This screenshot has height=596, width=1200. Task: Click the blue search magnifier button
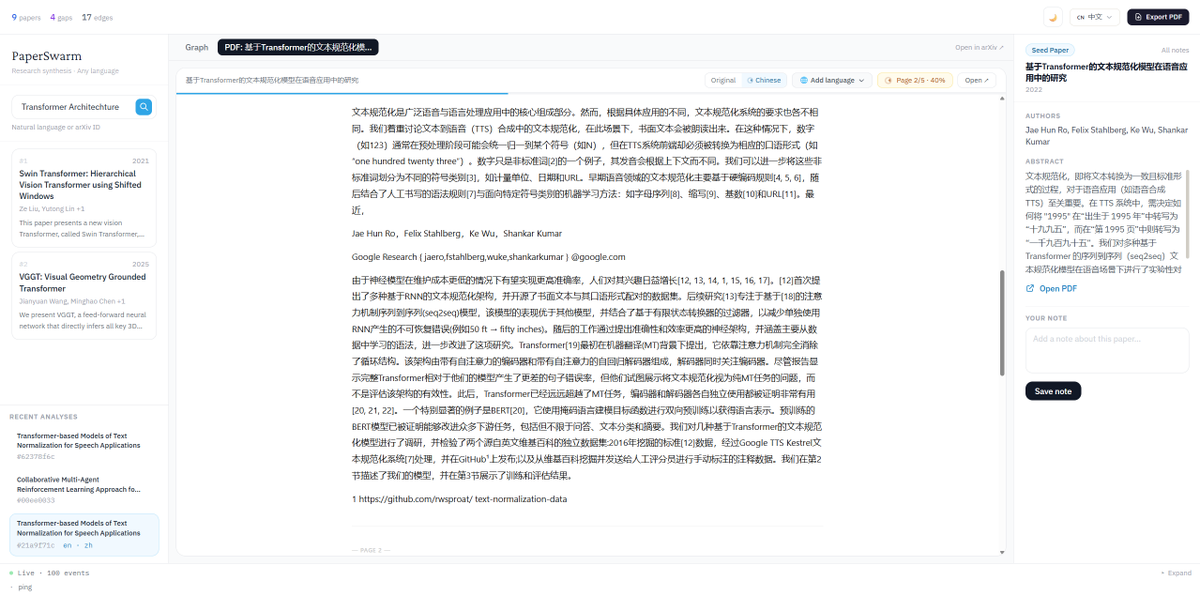pos(144,107)
